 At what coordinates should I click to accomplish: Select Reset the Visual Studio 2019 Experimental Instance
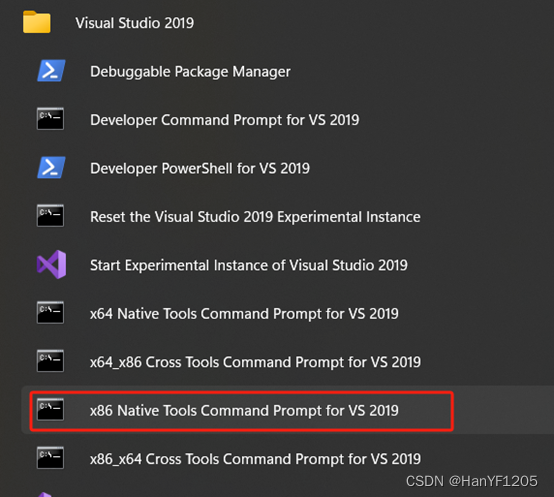[x=255, y=217]
